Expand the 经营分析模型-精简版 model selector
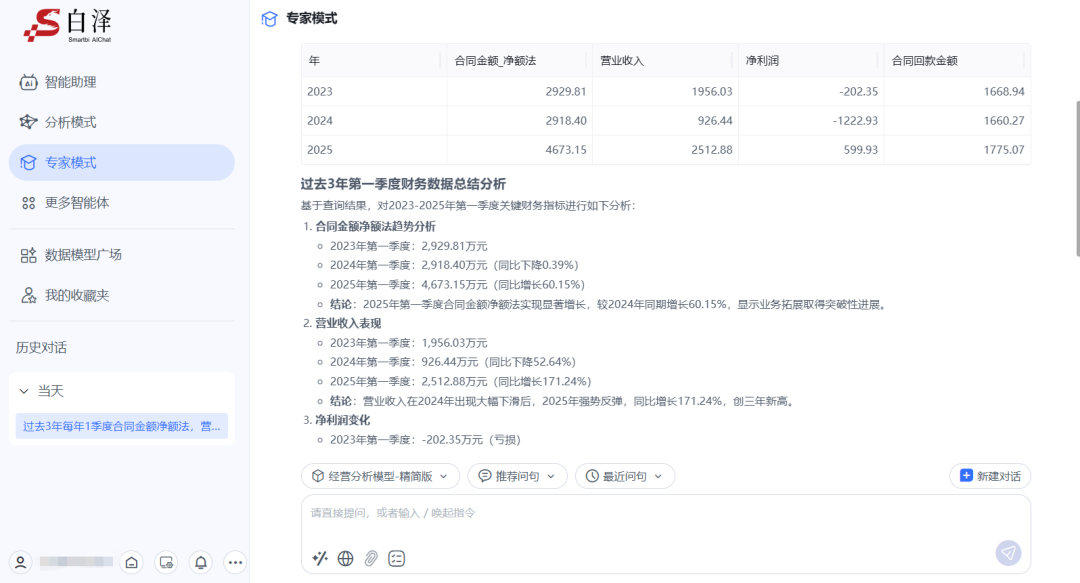 [380, 476]
